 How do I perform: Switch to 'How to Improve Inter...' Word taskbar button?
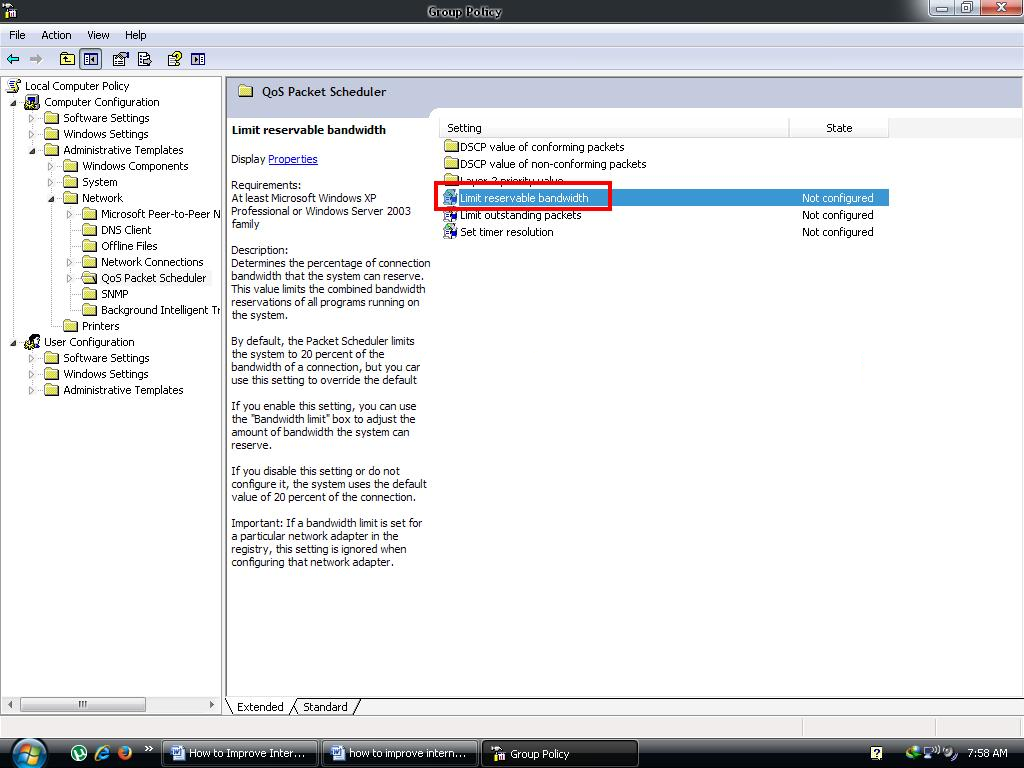point(240,753)
